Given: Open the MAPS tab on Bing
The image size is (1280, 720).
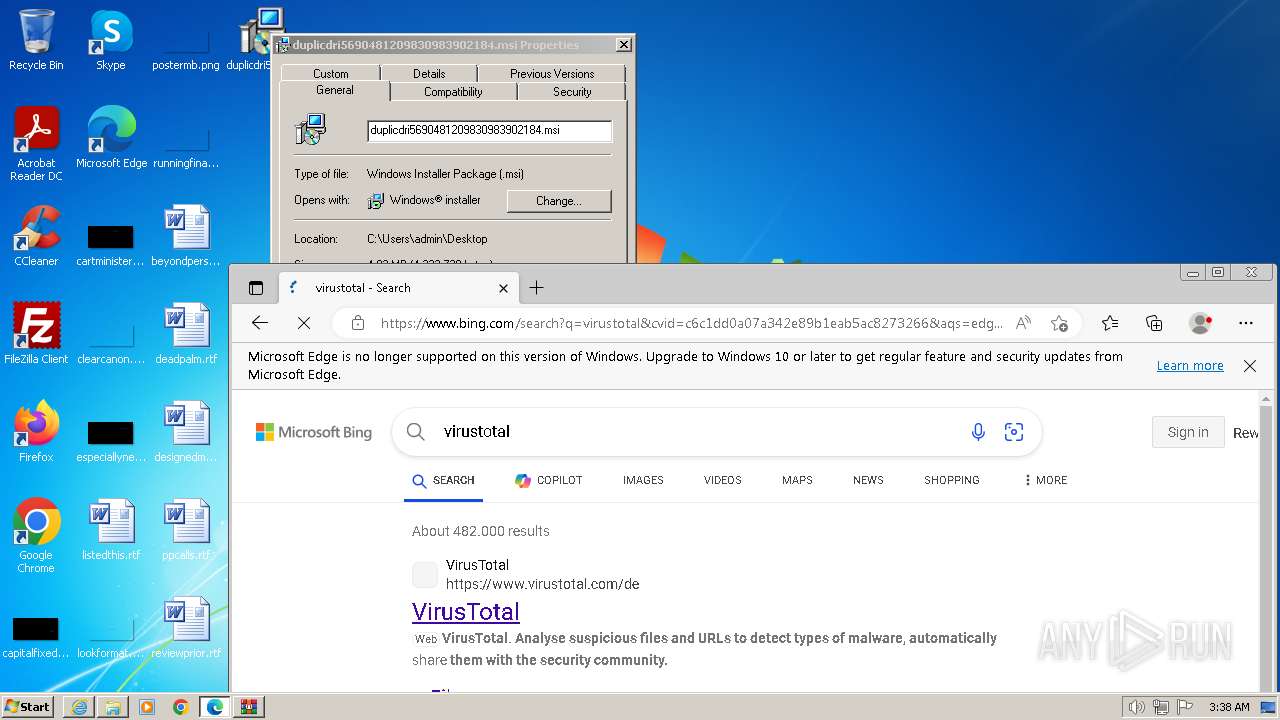Looking at the screenshot, I should (x=797, y=480).
